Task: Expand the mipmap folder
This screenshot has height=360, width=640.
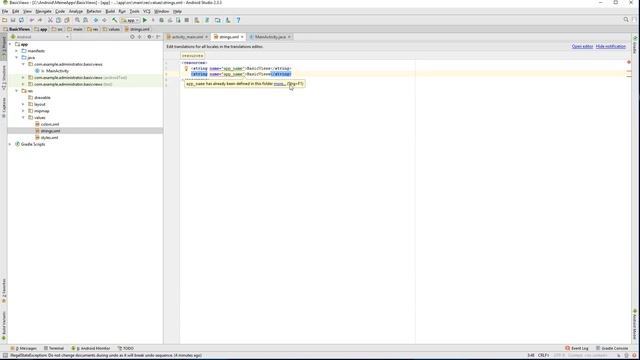Action: (23, 111)
